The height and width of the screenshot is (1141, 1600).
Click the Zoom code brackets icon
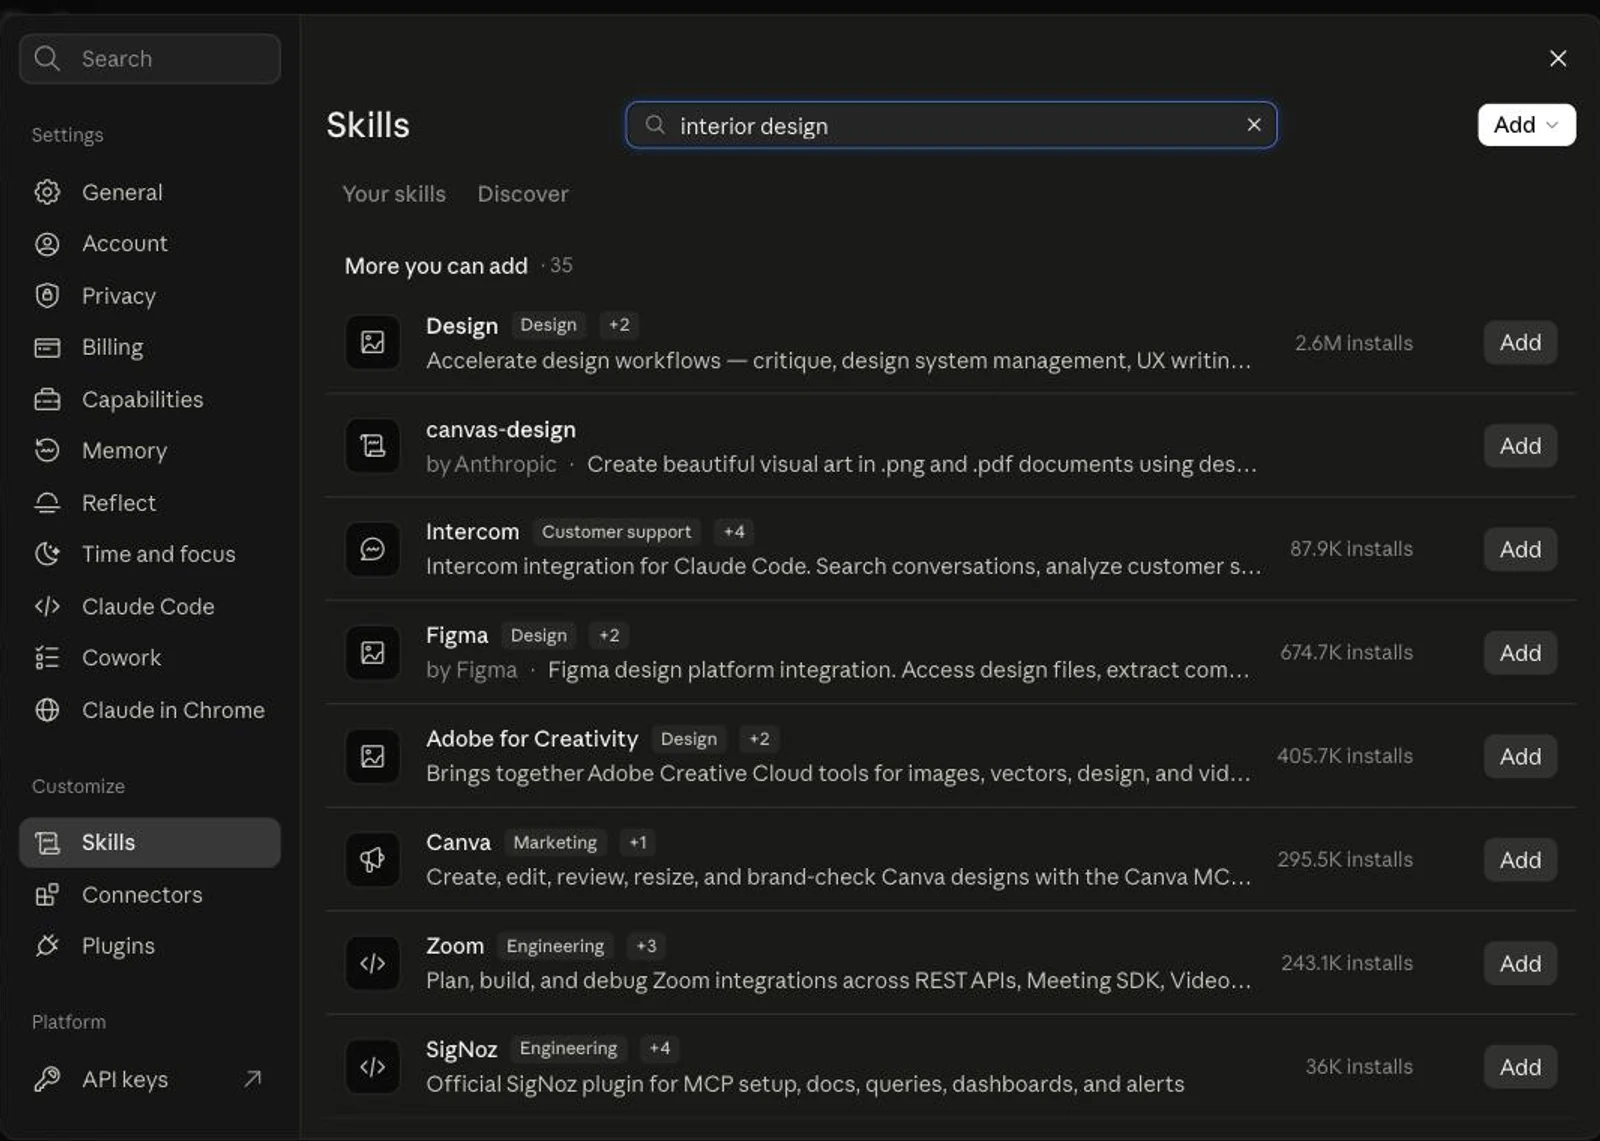373,963
